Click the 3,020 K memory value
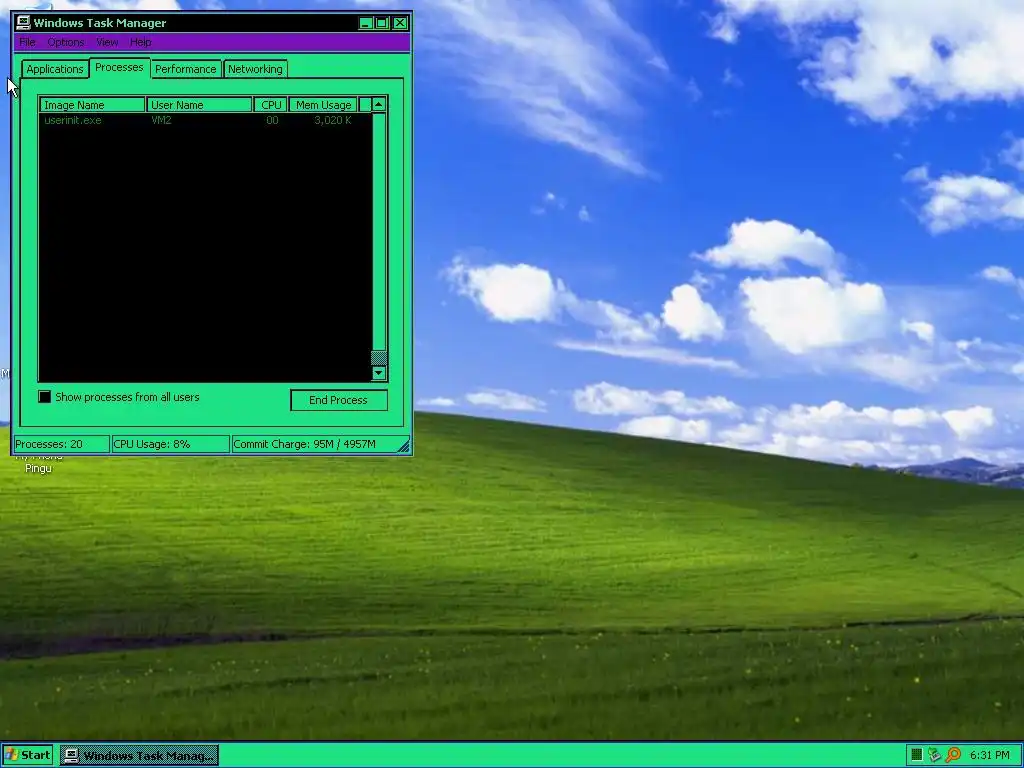 point(332,120)
